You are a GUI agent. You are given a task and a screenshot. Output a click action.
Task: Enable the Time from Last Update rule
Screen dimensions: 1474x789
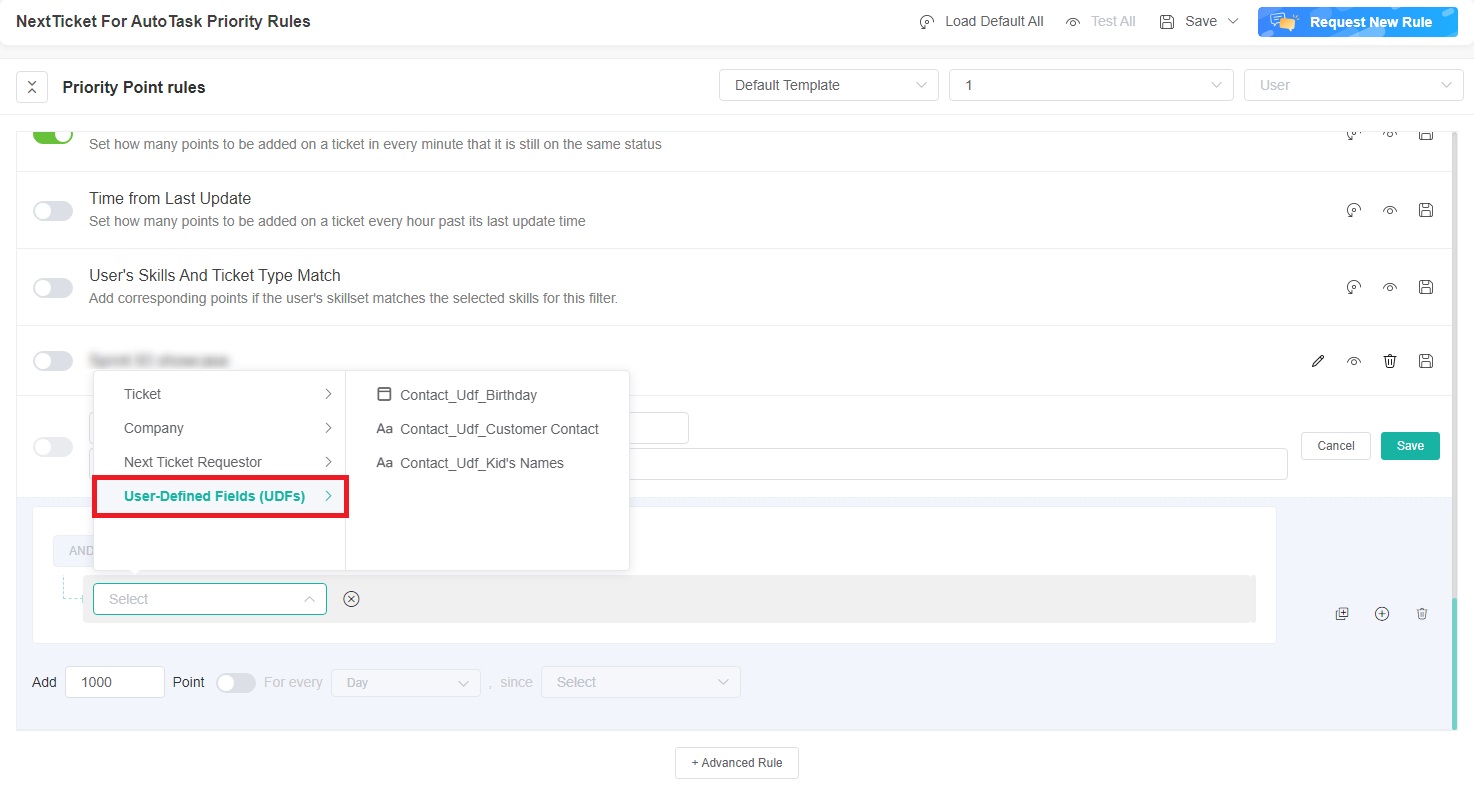(52, 210)
